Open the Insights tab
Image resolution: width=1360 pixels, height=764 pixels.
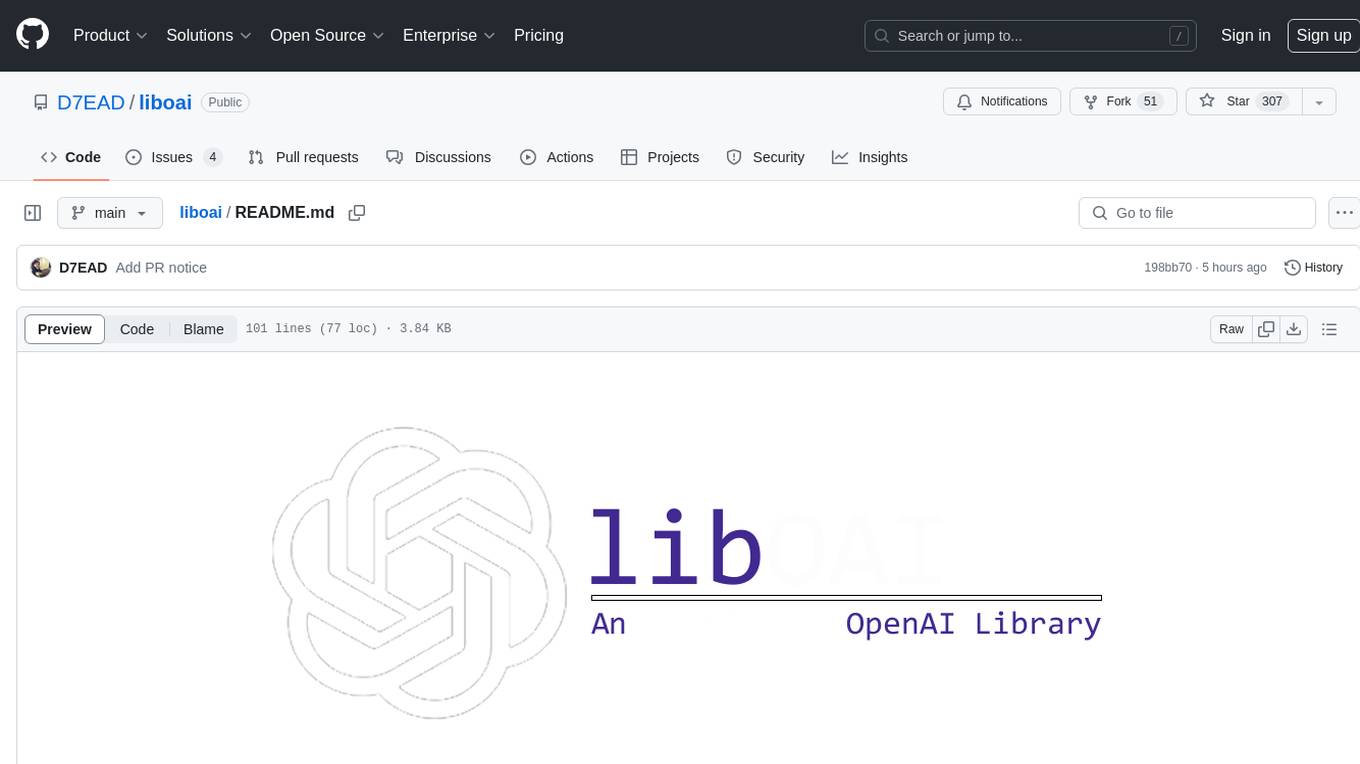(870, 157)
